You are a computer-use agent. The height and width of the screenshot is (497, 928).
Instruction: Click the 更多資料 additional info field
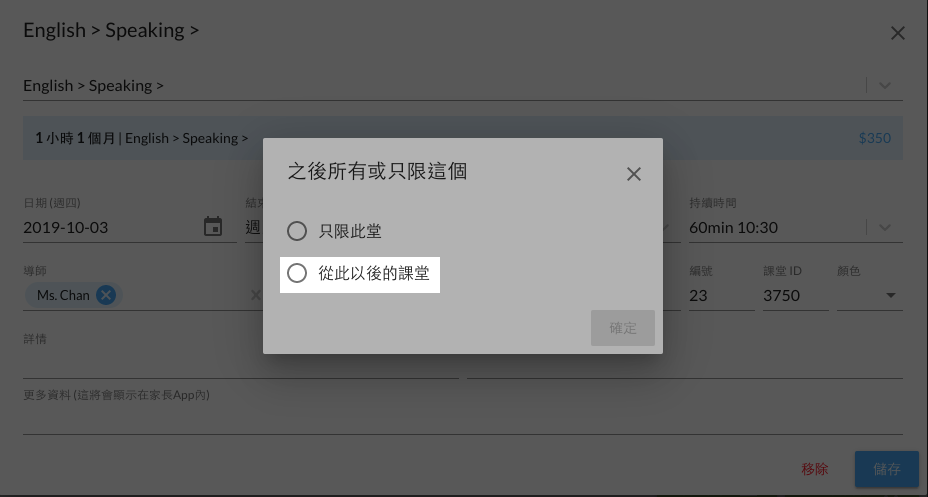coord(463,420)
